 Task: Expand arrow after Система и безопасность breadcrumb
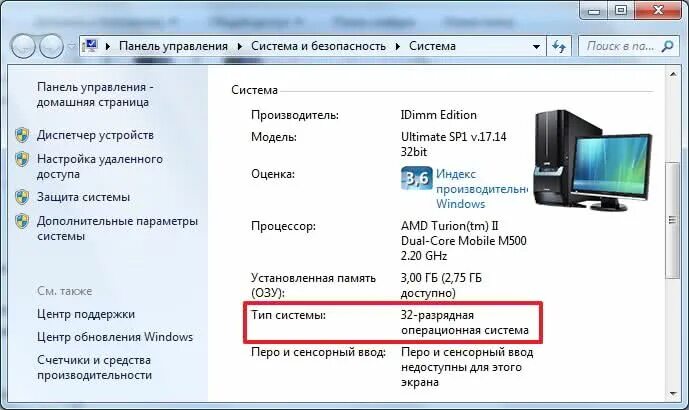pyautogui.click(x=397, y=46)
